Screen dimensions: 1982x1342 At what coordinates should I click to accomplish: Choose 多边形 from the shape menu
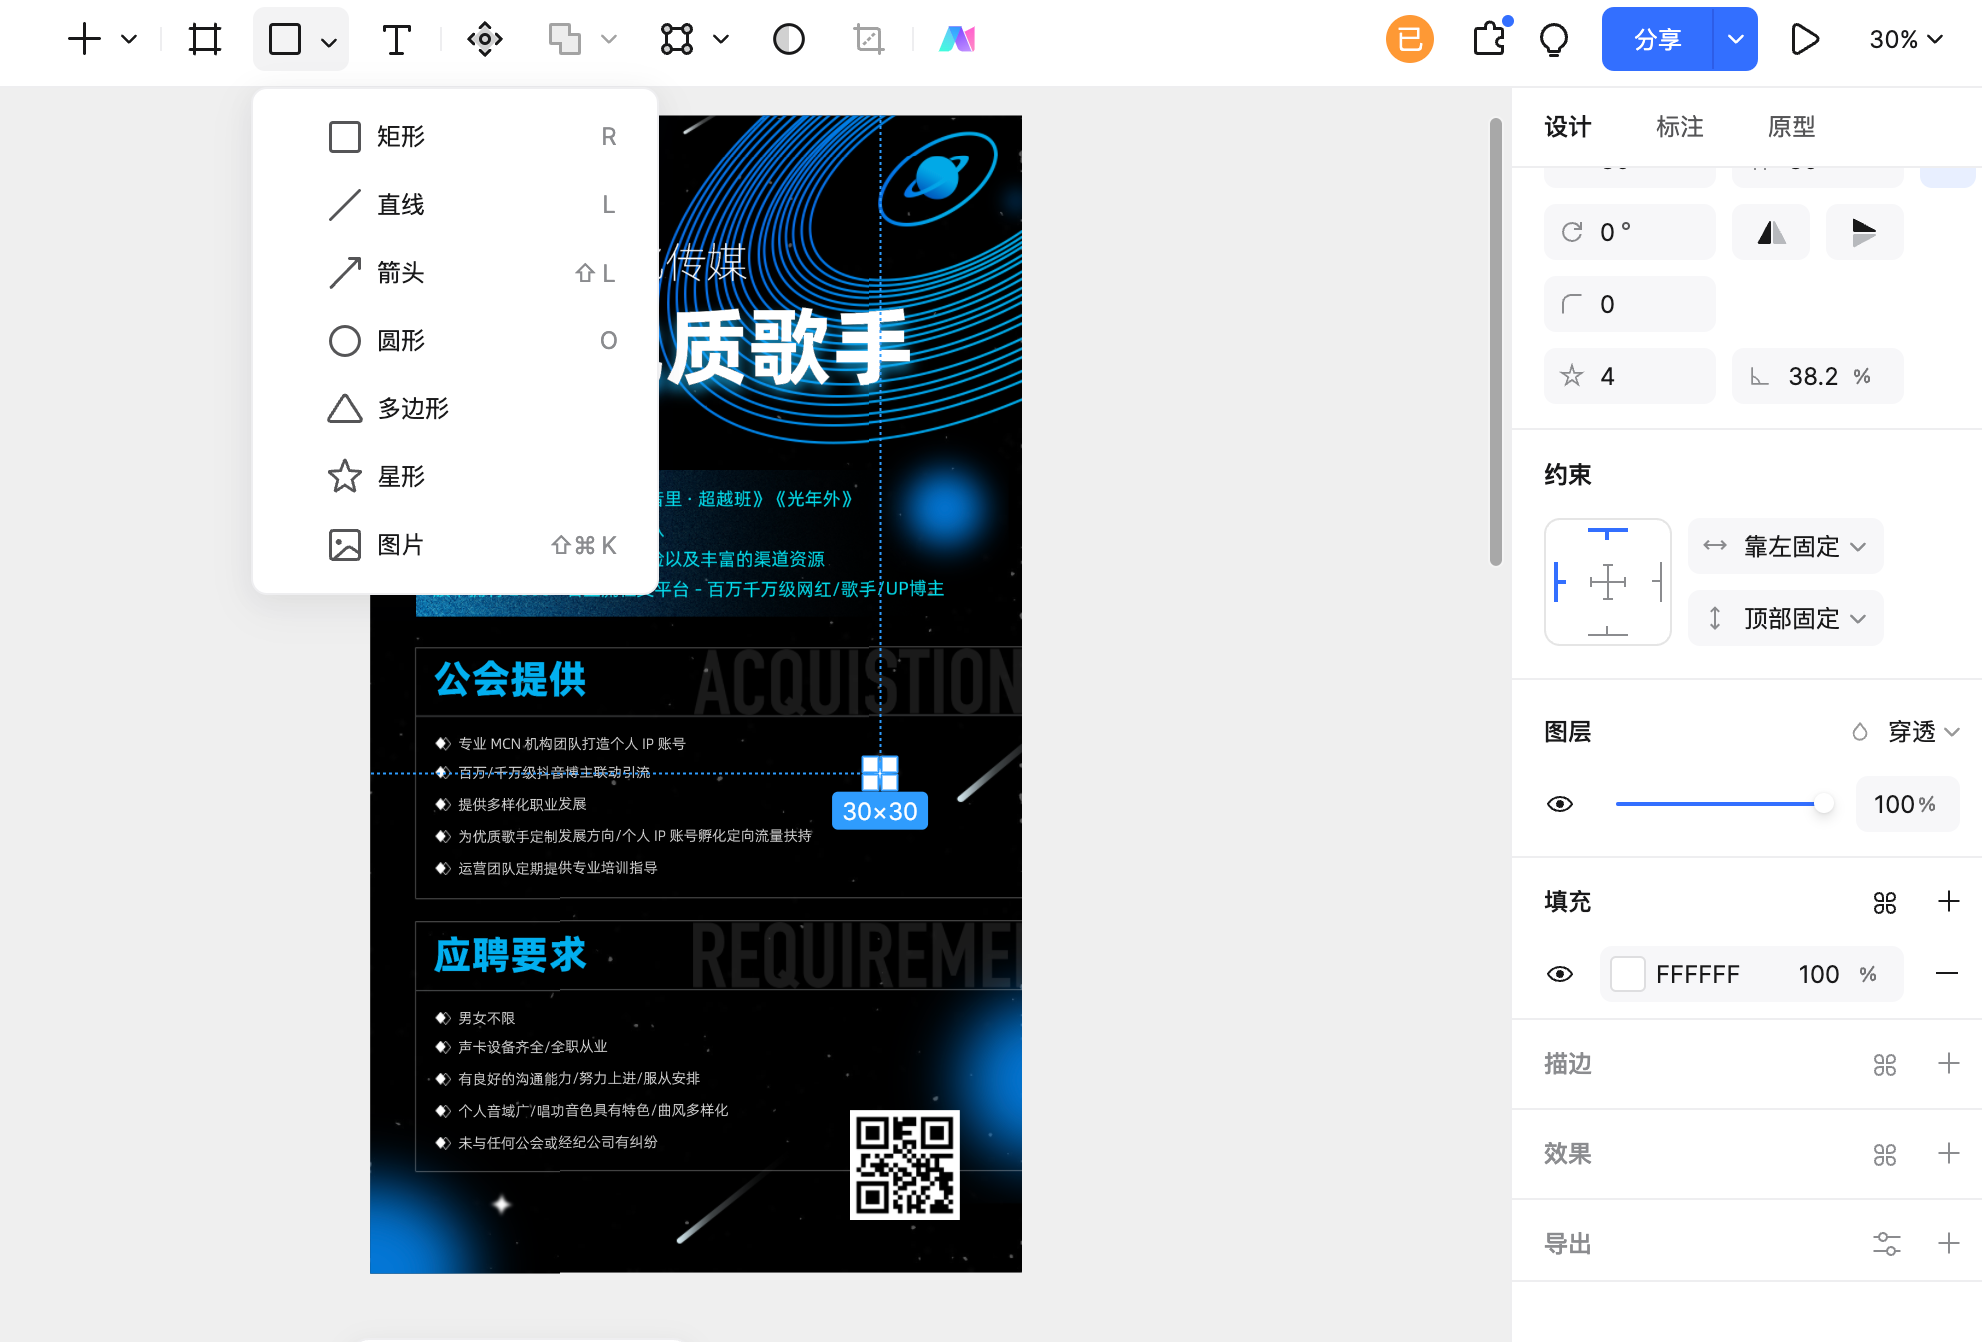coord(456,408)
